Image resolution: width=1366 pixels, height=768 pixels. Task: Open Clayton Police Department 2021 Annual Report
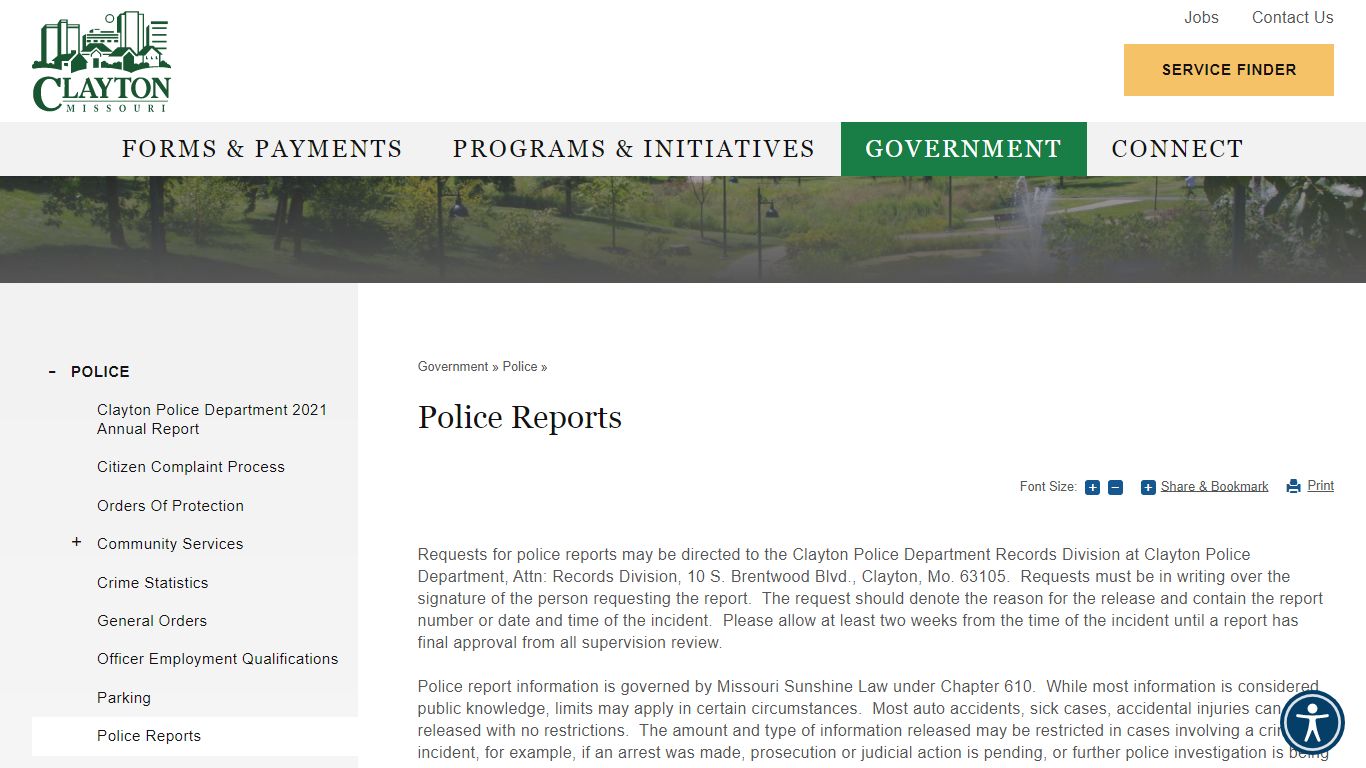[212, 419]
